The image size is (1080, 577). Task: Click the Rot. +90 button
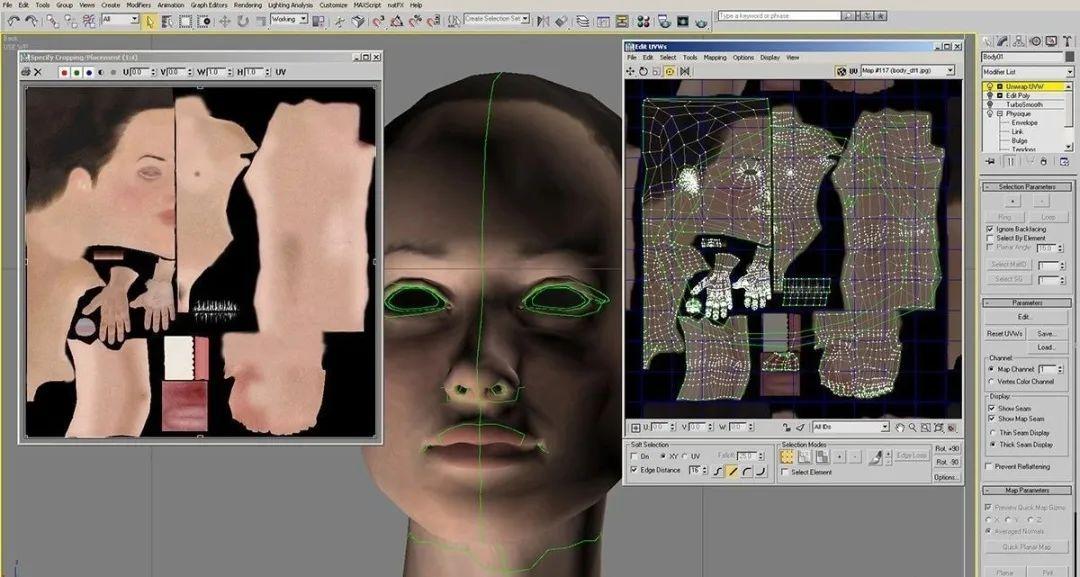(x=946, y=448)
